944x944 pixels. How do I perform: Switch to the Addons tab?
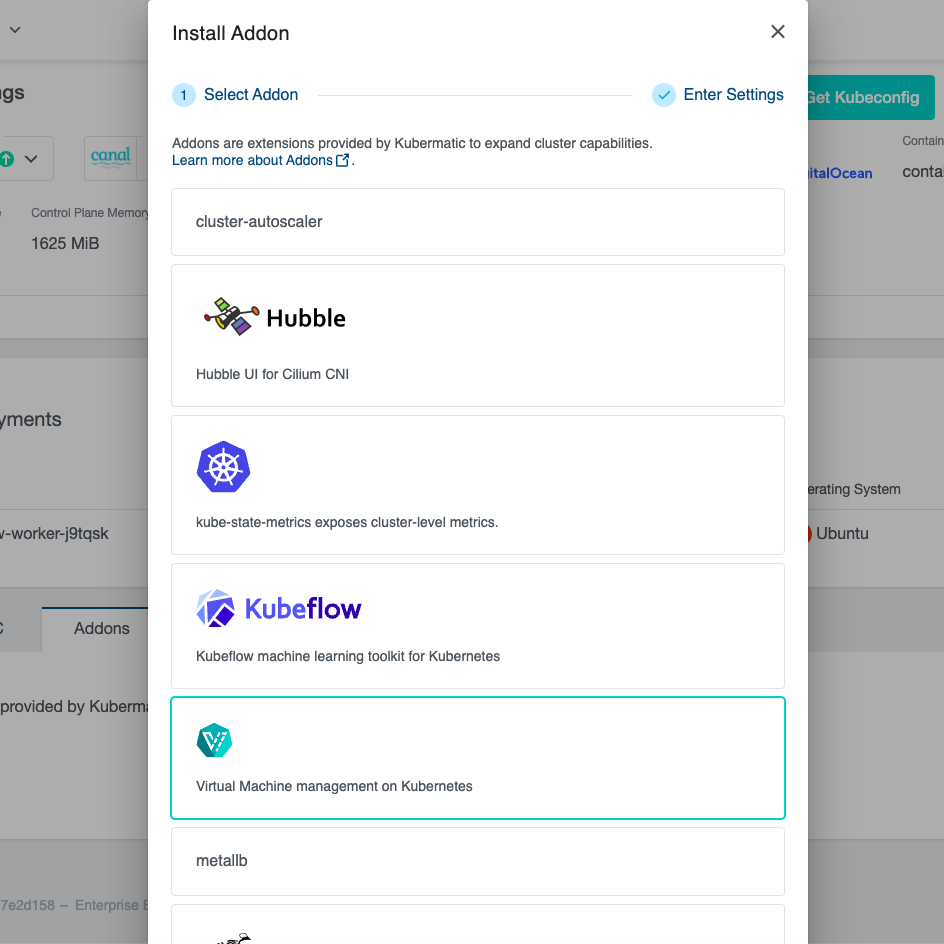click(101, 628)
